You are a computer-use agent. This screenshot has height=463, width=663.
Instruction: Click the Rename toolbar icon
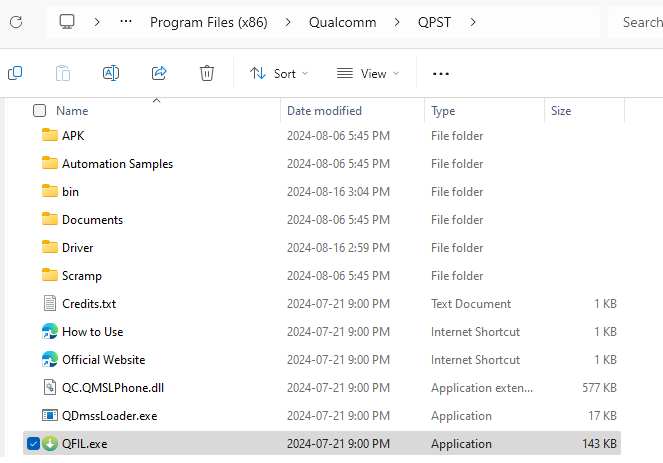click(x=111, y=73)
